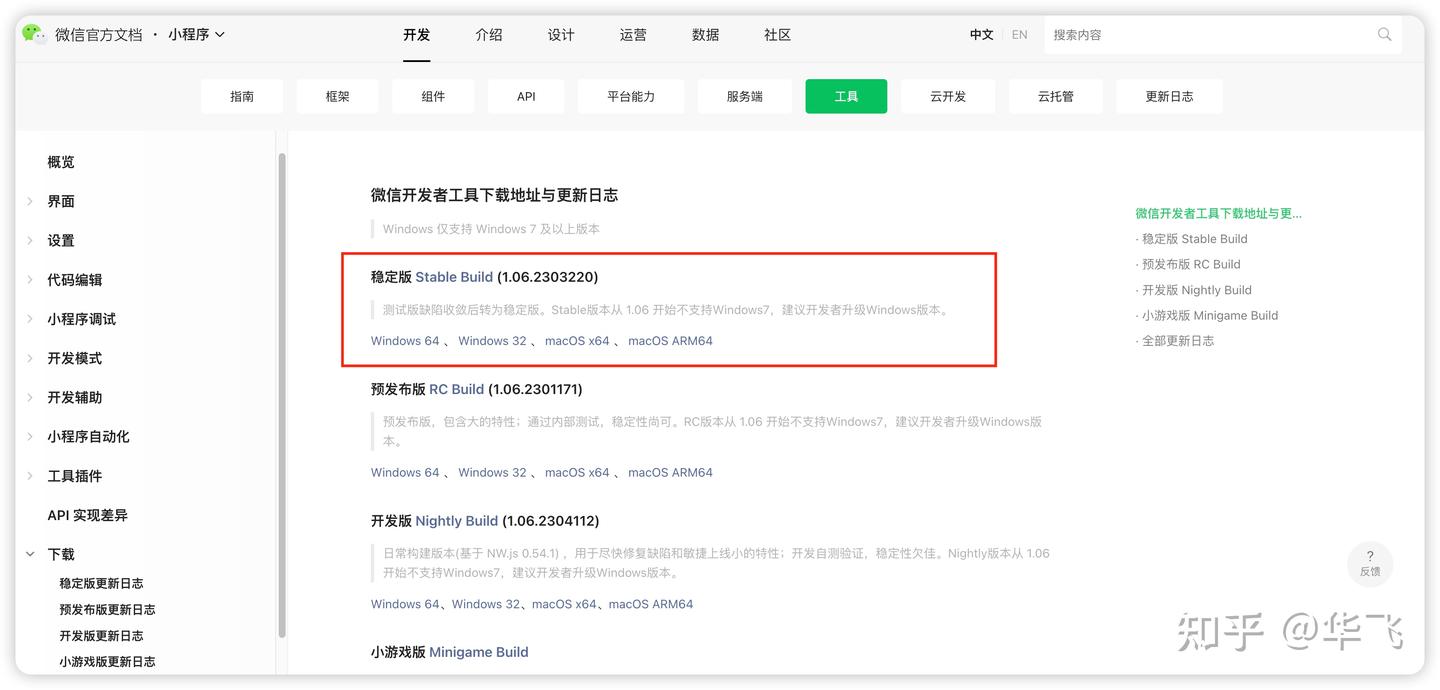This screenshot has height=690, width=1440.
Task: Open the 小程序 dropdown in header
Action: [x=196, y=34]
